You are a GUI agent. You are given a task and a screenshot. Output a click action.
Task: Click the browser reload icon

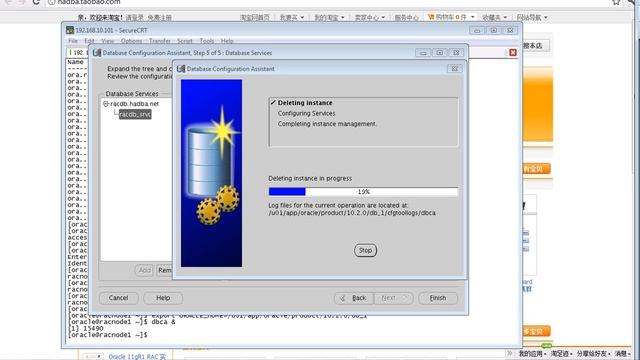36,2
